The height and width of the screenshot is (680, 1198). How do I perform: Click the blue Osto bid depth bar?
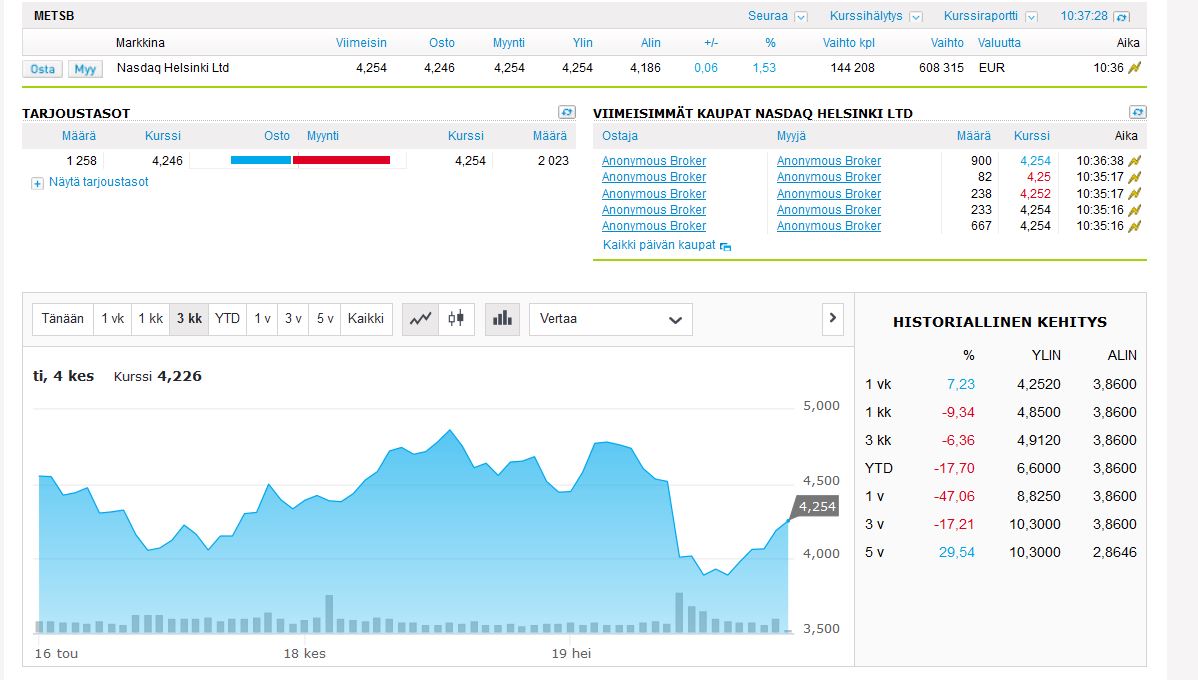(x=261, y=160)
